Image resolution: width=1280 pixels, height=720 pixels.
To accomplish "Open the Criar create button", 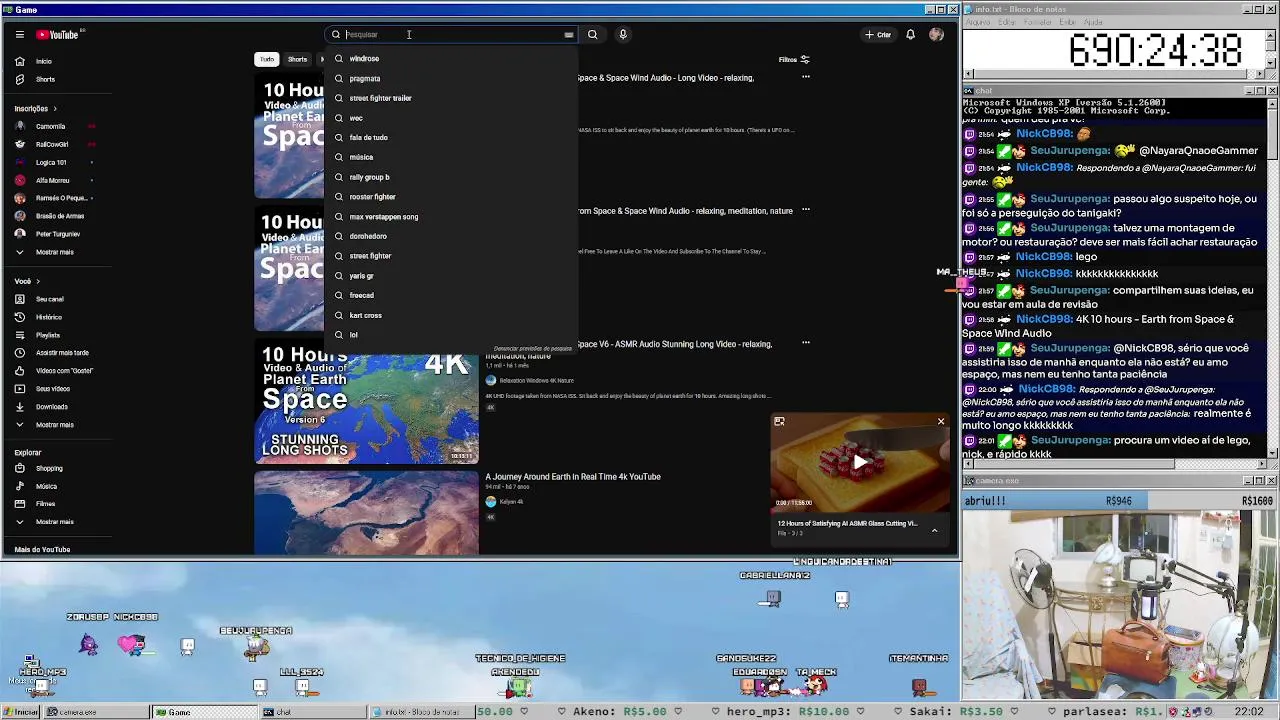I will [878, 35].
